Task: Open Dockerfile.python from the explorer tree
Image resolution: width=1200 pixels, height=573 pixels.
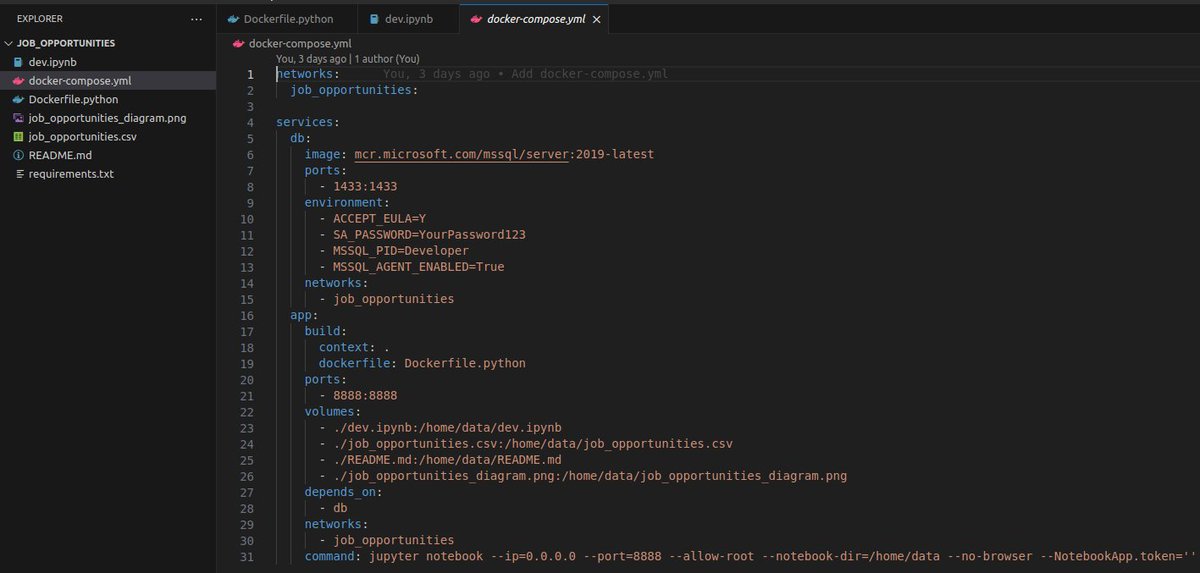Action: [x=73, y=99]
